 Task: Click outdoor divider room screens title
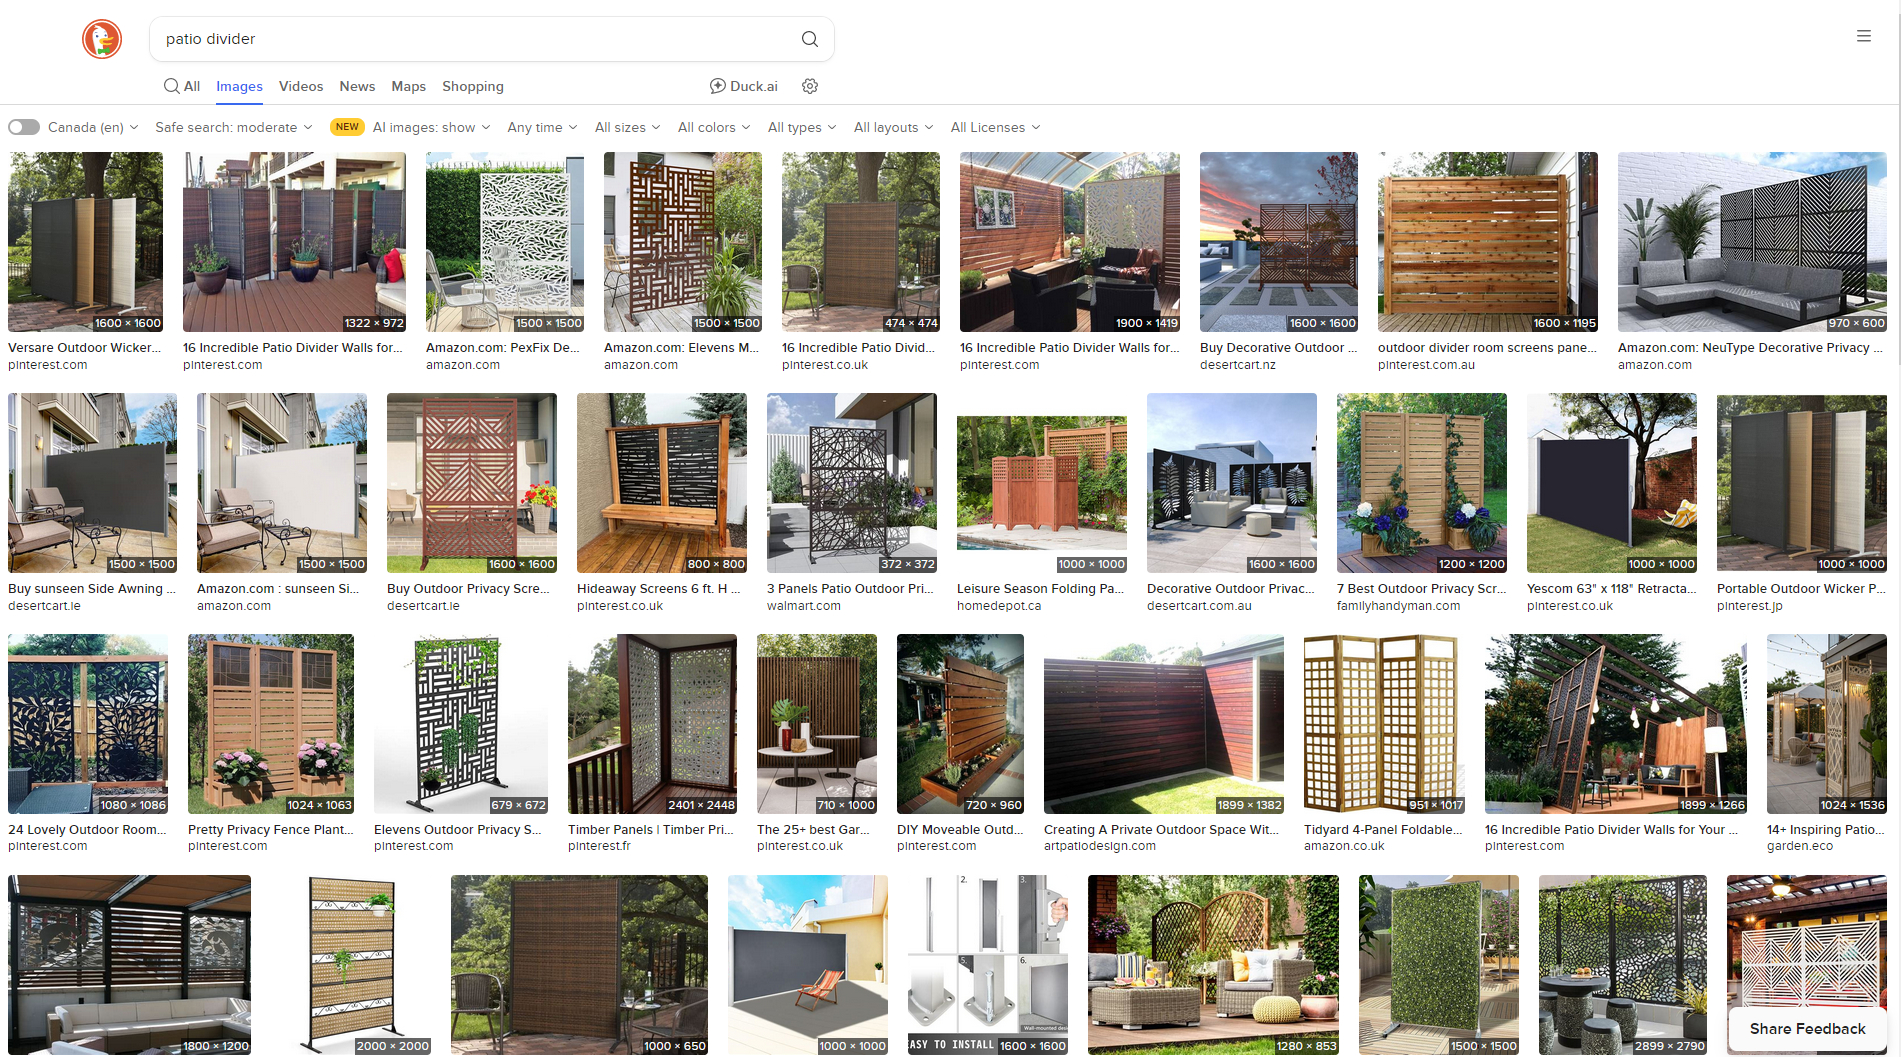click(1488, 348)
